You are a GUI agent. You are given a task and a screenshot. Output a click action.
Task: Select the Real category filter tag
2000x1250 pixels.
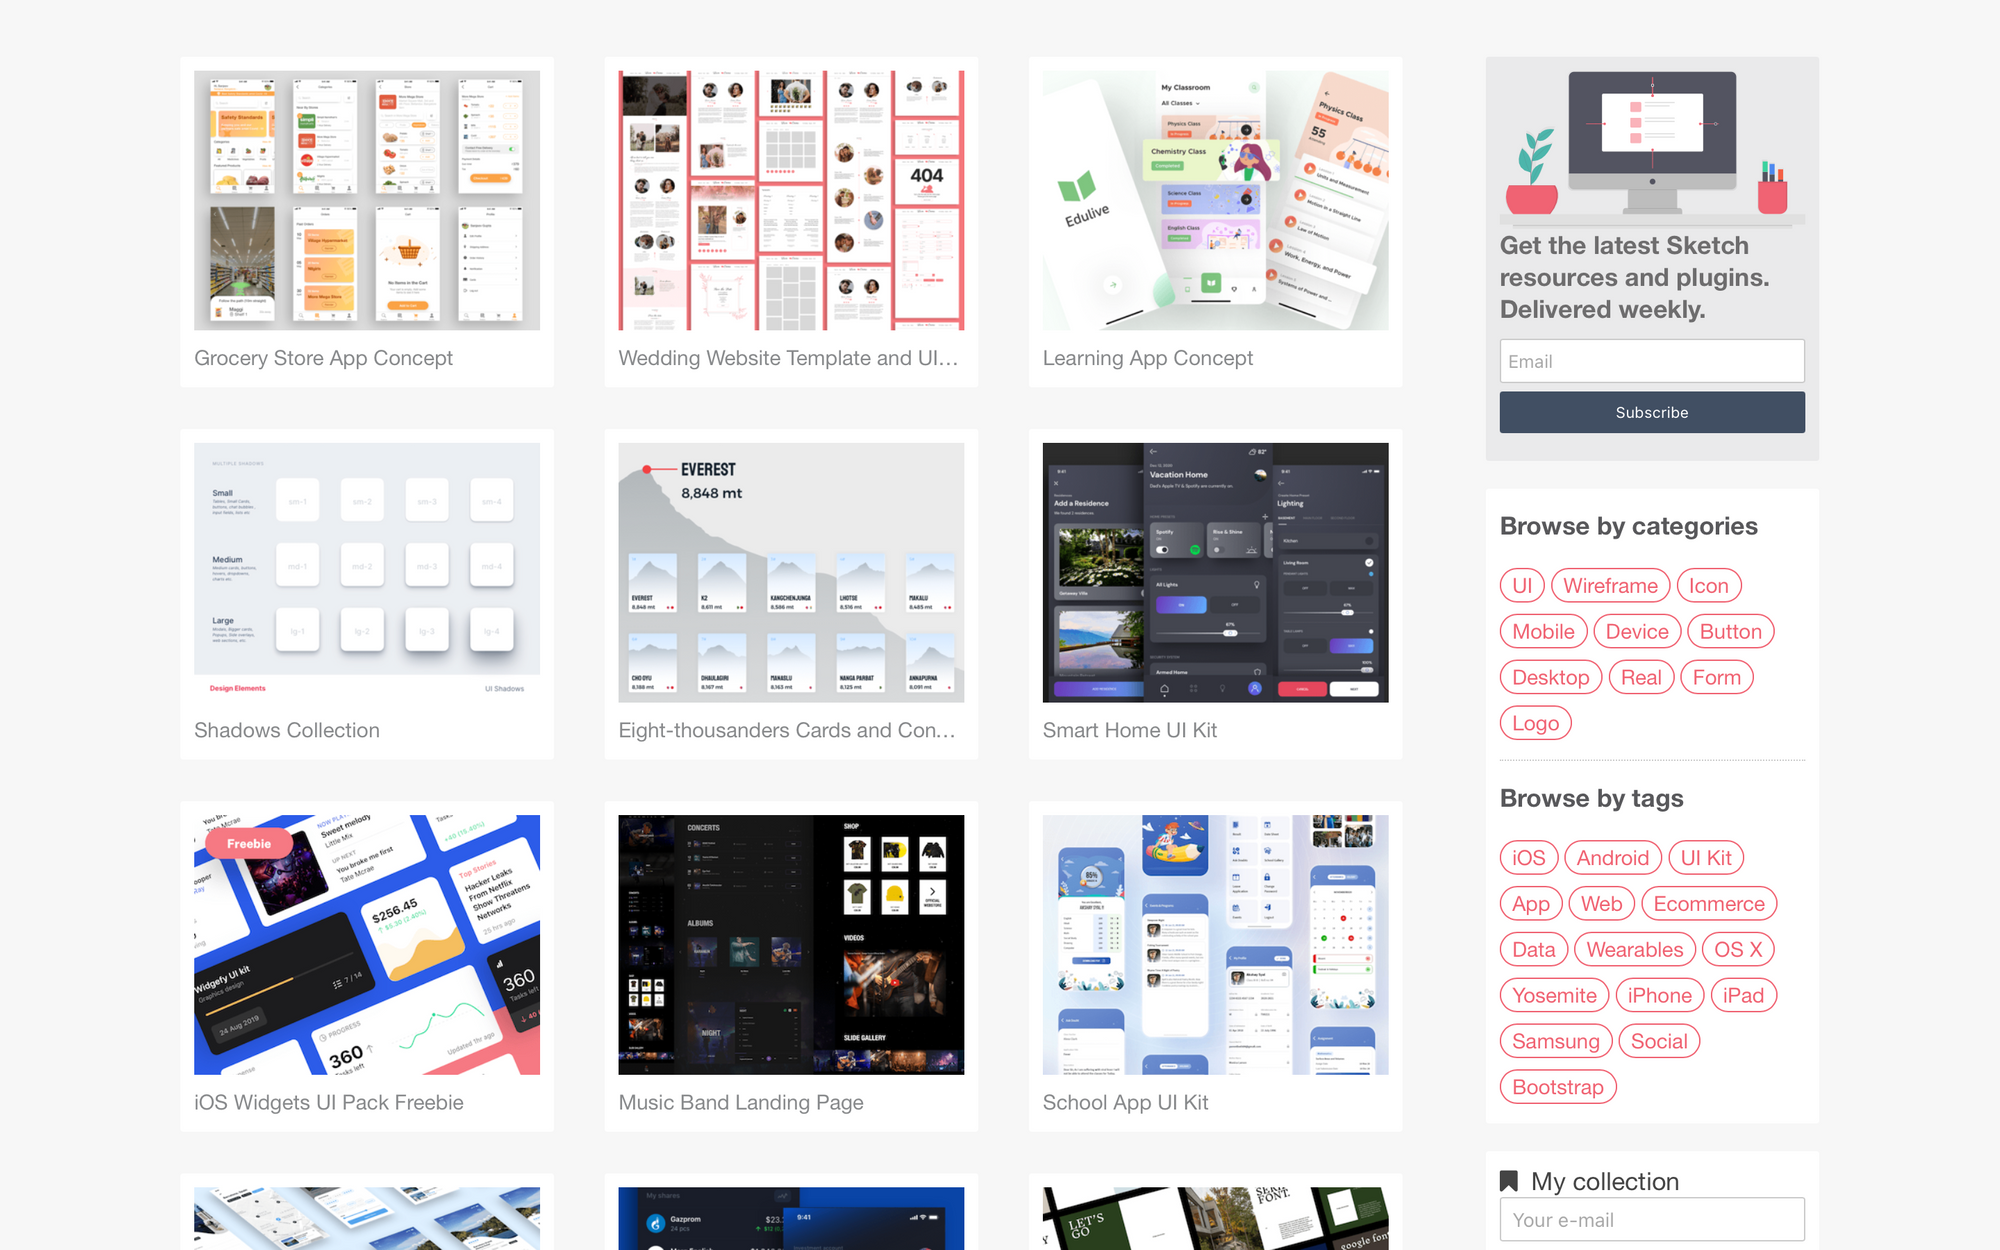click(x=1641, y=677)
